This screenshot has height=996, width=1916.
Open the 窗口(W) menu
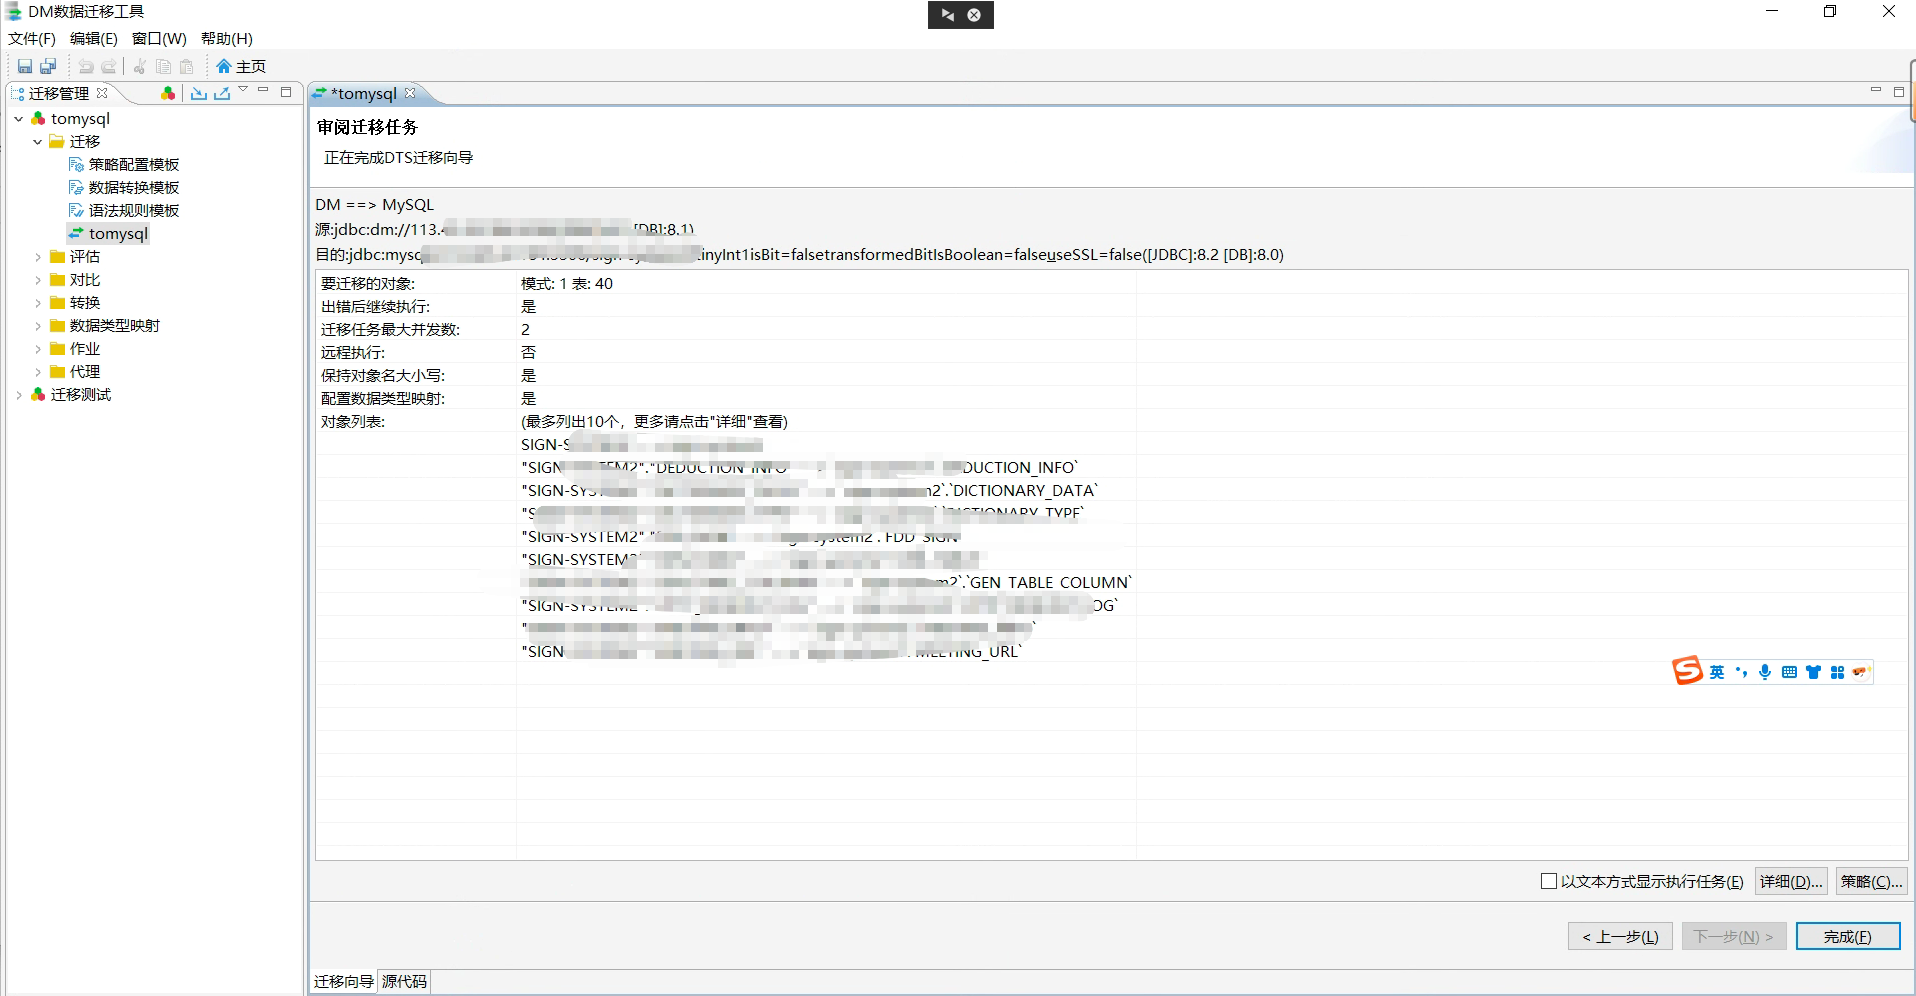click(x=159, y=38)
